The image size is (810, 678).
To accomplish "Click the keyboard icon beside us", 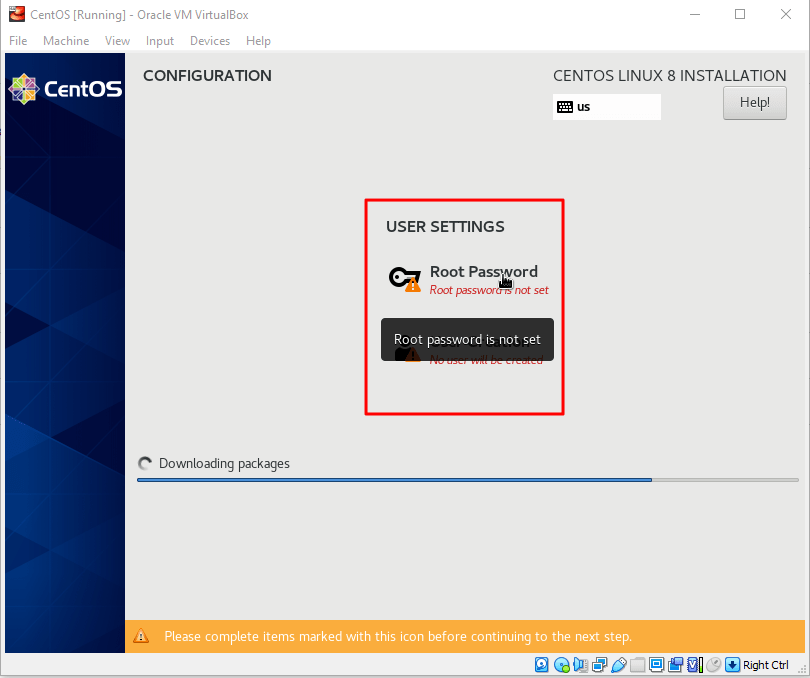I will (x=565, y=107).
